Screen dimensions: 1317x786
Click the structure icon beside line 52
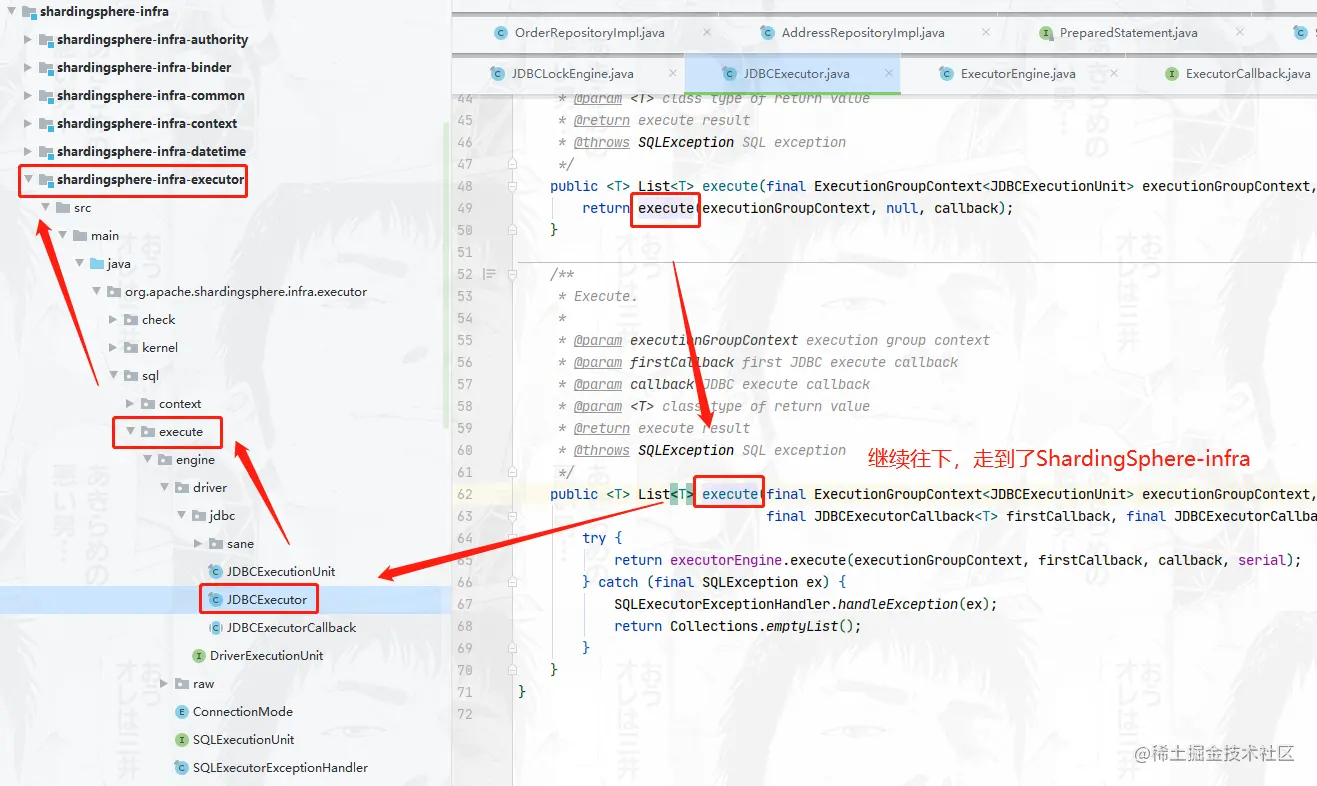click(489, 274)
